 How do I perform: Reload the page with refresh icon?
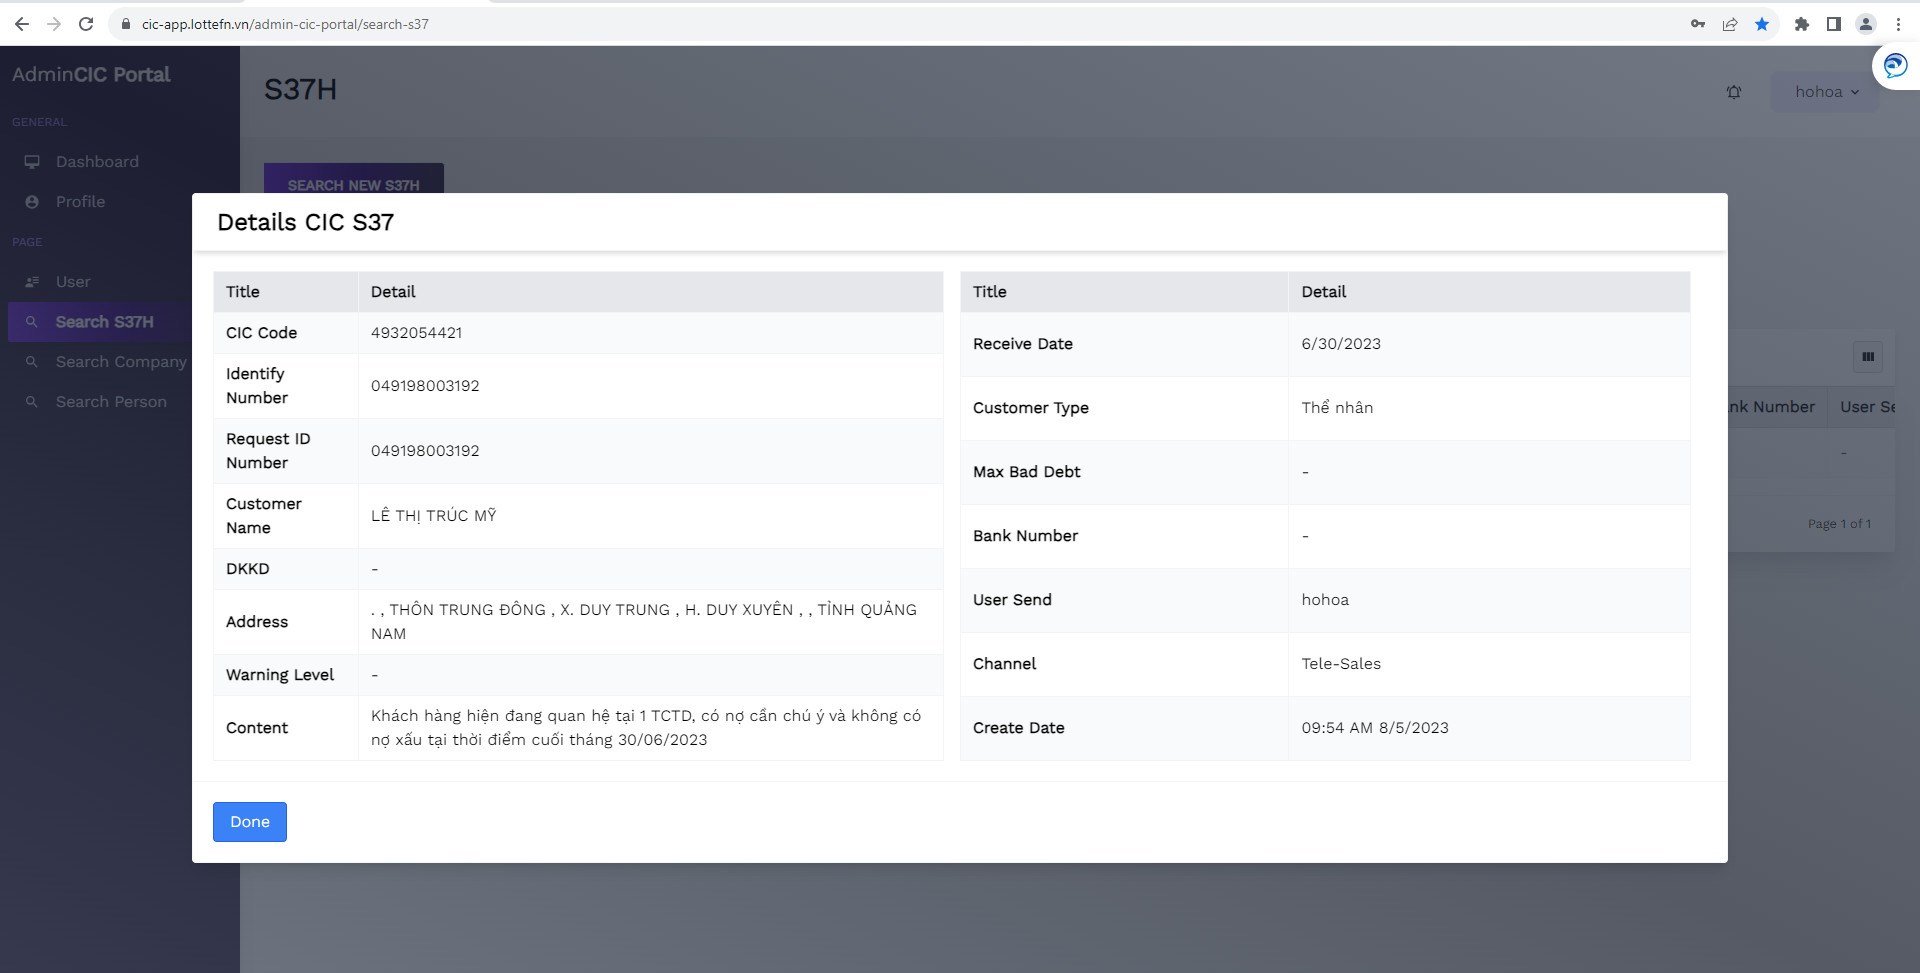tap(86, 24)
